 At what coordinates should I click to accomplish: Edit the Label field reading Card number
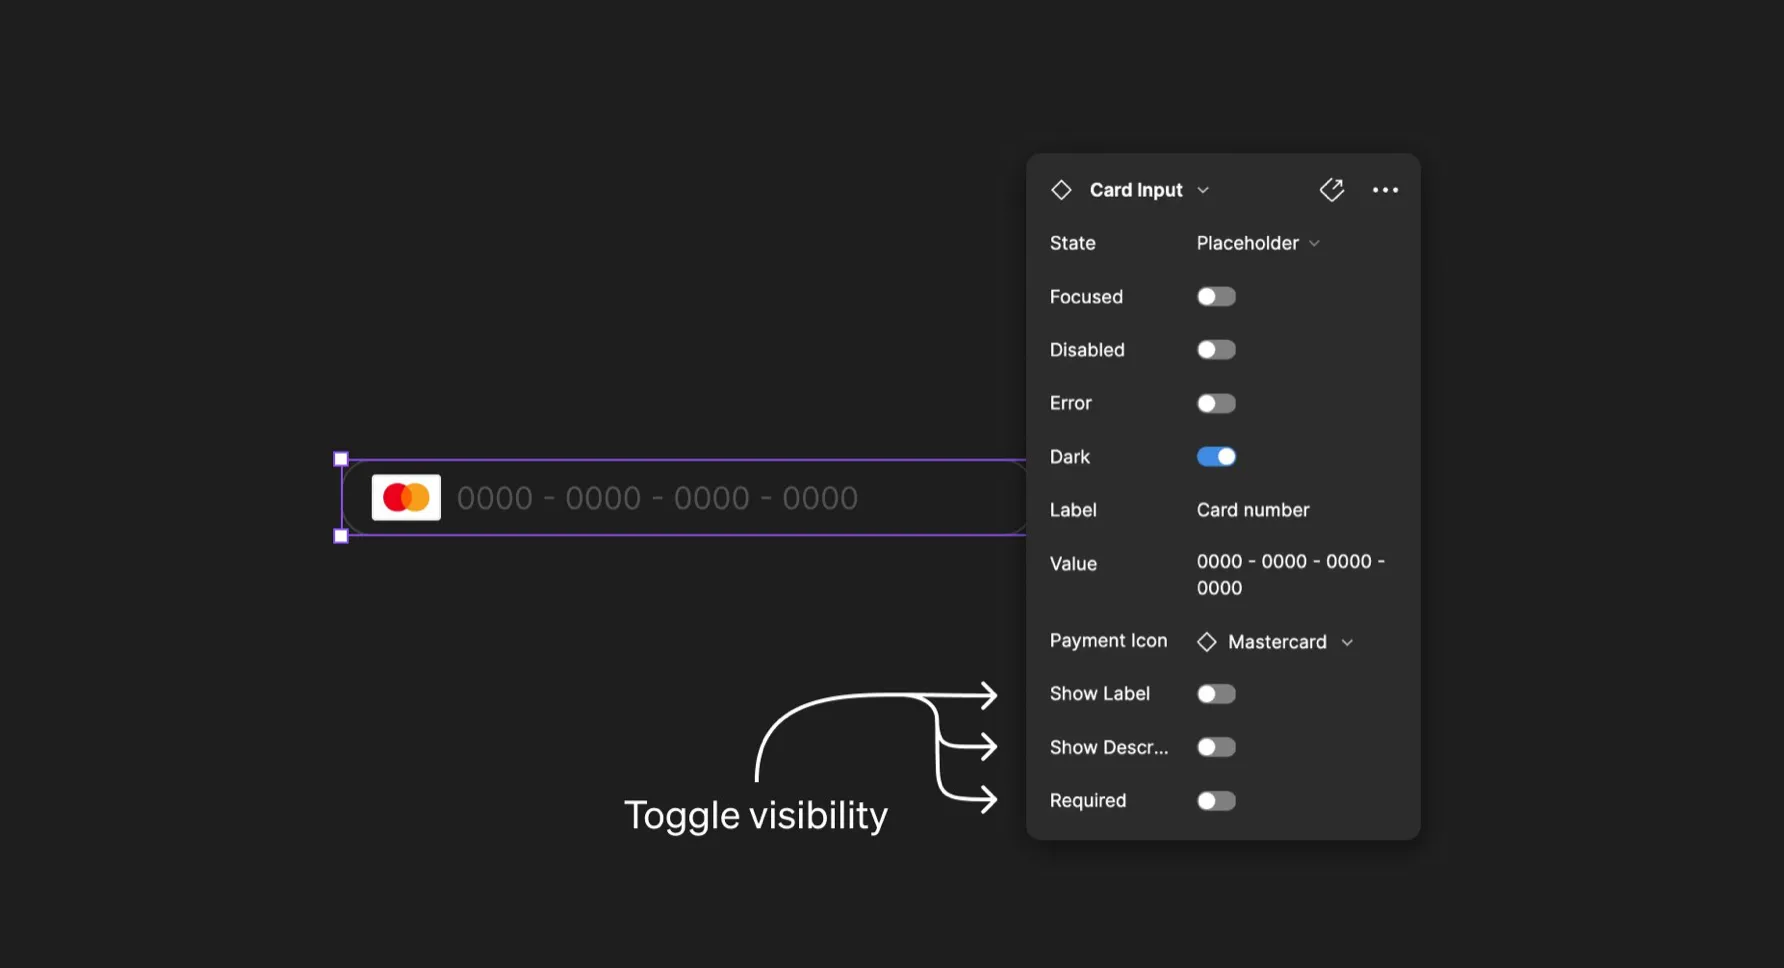pos(1253,510)
